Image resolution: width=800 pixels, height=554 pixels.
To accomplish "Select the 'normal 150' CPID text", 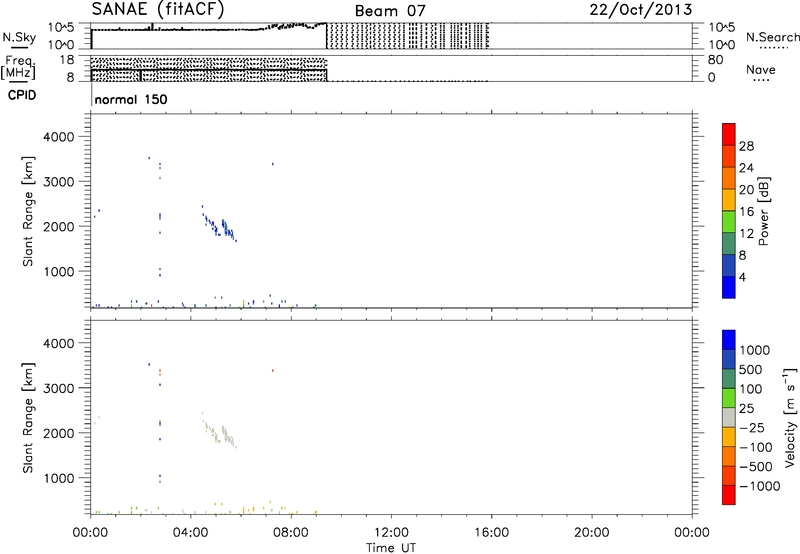I will [131, 99].
